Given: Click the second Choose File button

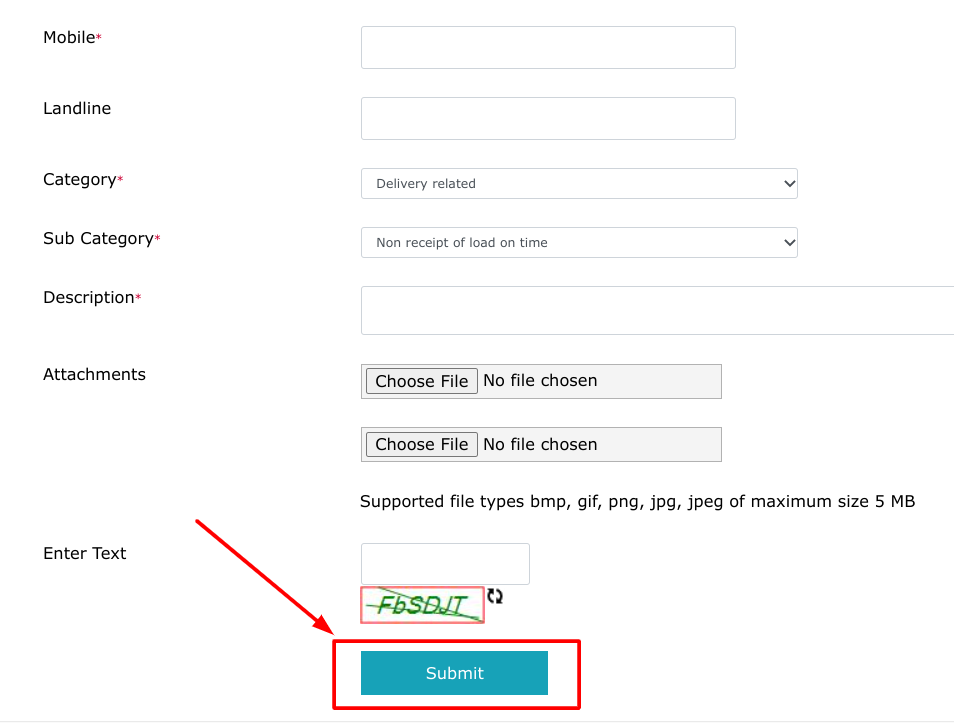Looking at the screenshot, I should tap(420, 444).
